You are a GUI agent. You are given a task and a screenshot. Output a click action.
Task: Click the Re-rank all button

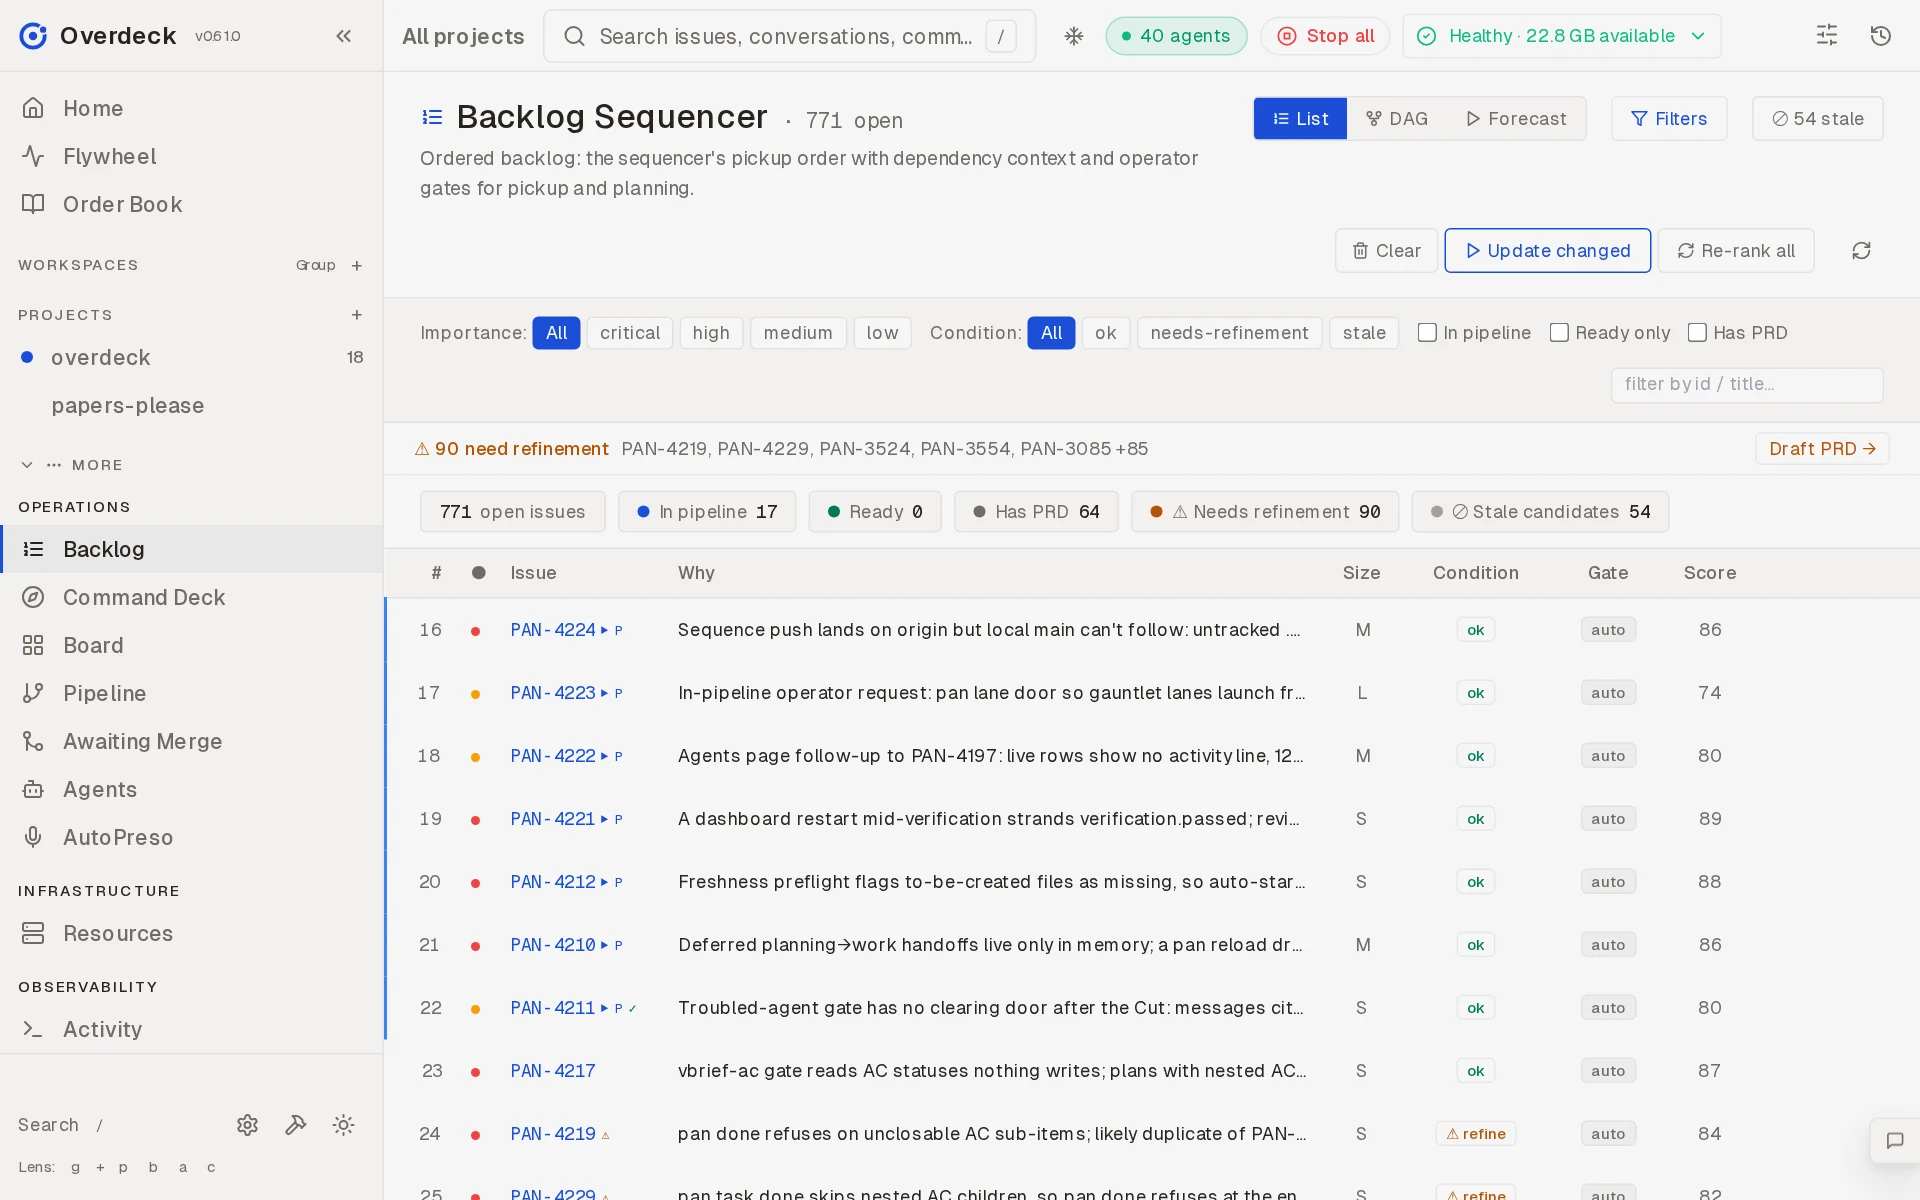pos(1736,251)
